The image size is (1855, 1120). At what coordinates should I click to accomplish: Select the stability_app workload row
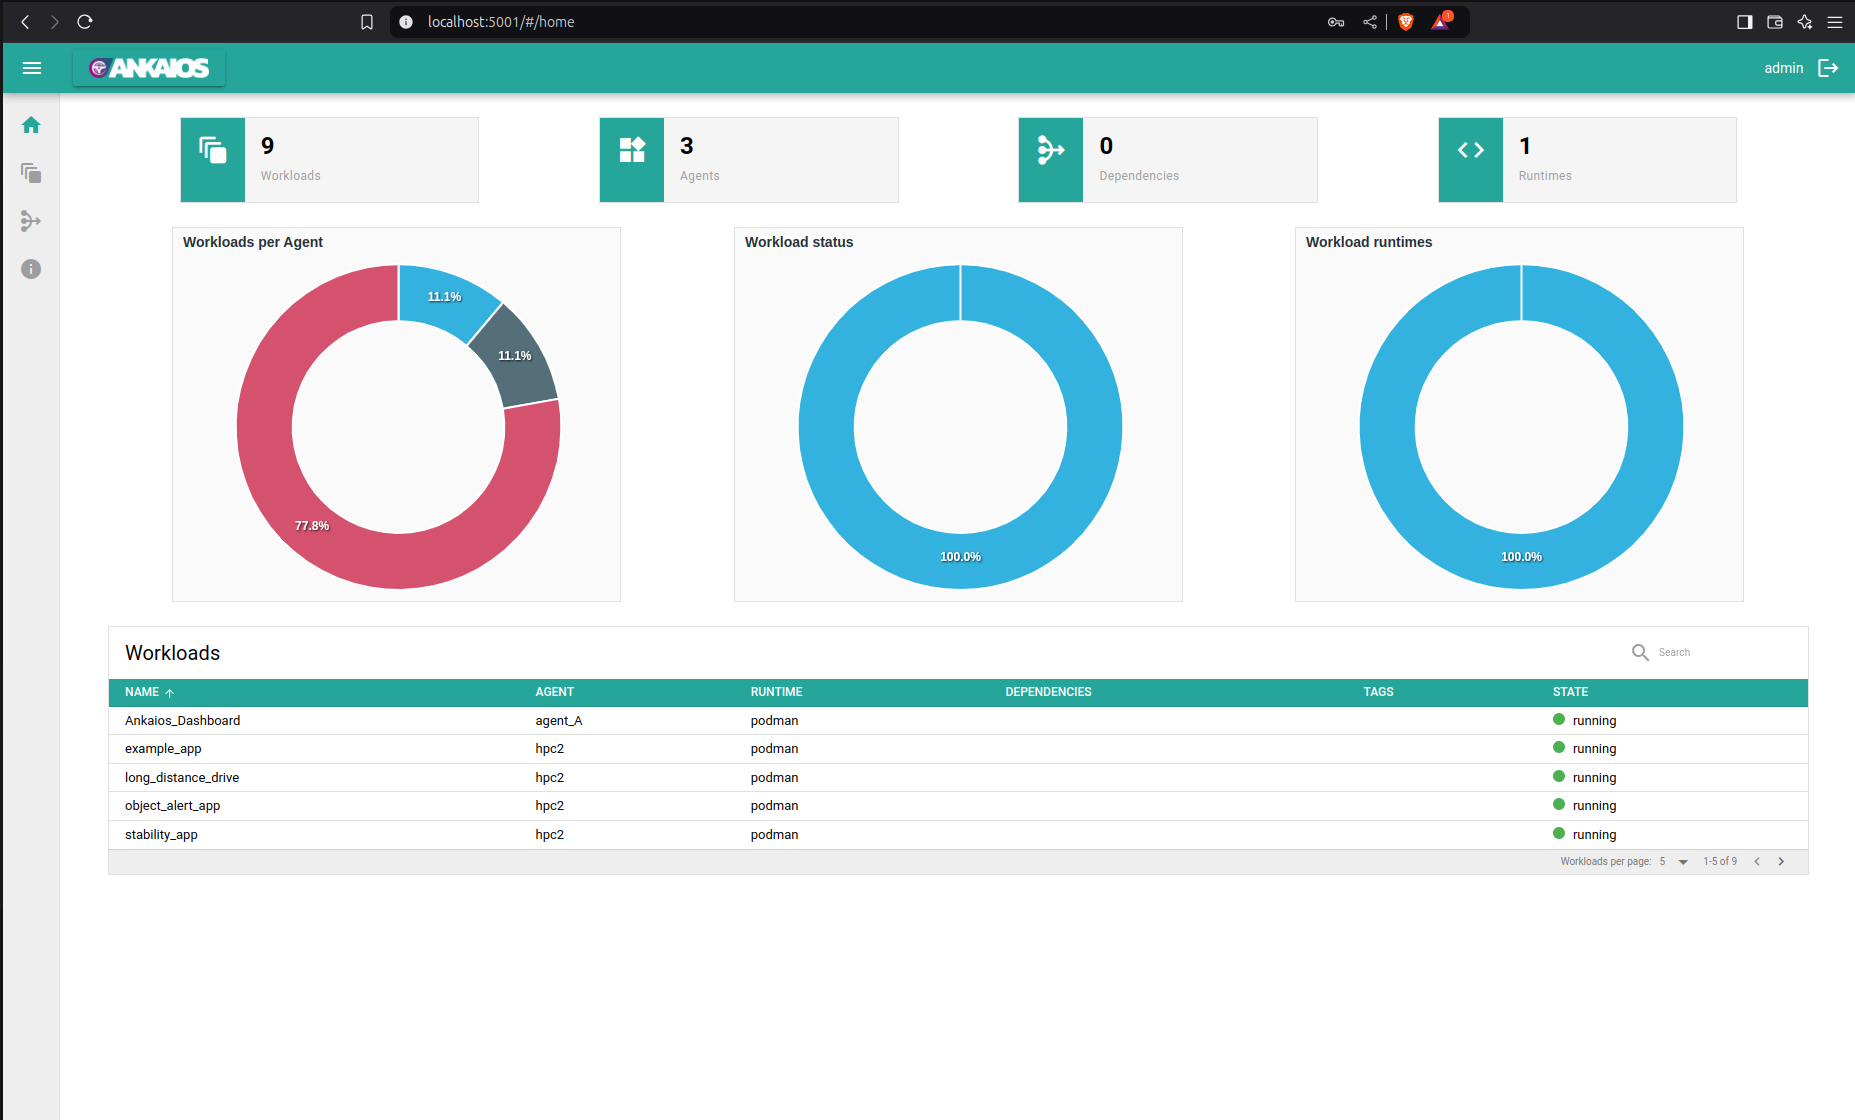958,835
